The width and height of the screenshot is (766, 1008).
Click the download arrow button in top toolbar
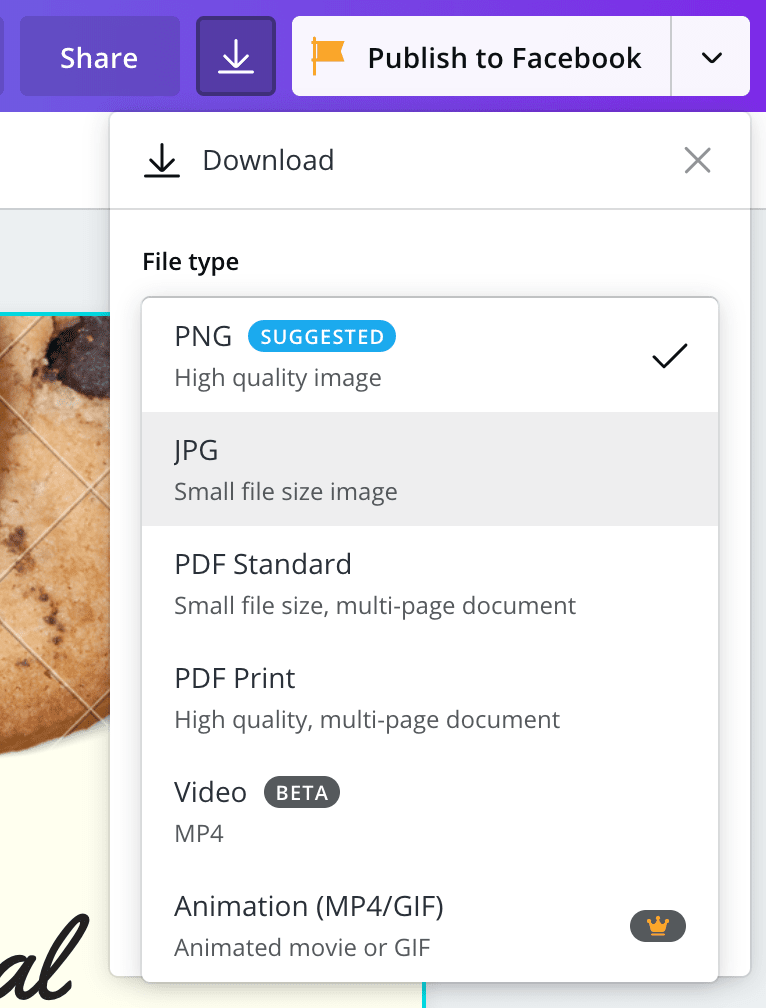coord(236,57)
